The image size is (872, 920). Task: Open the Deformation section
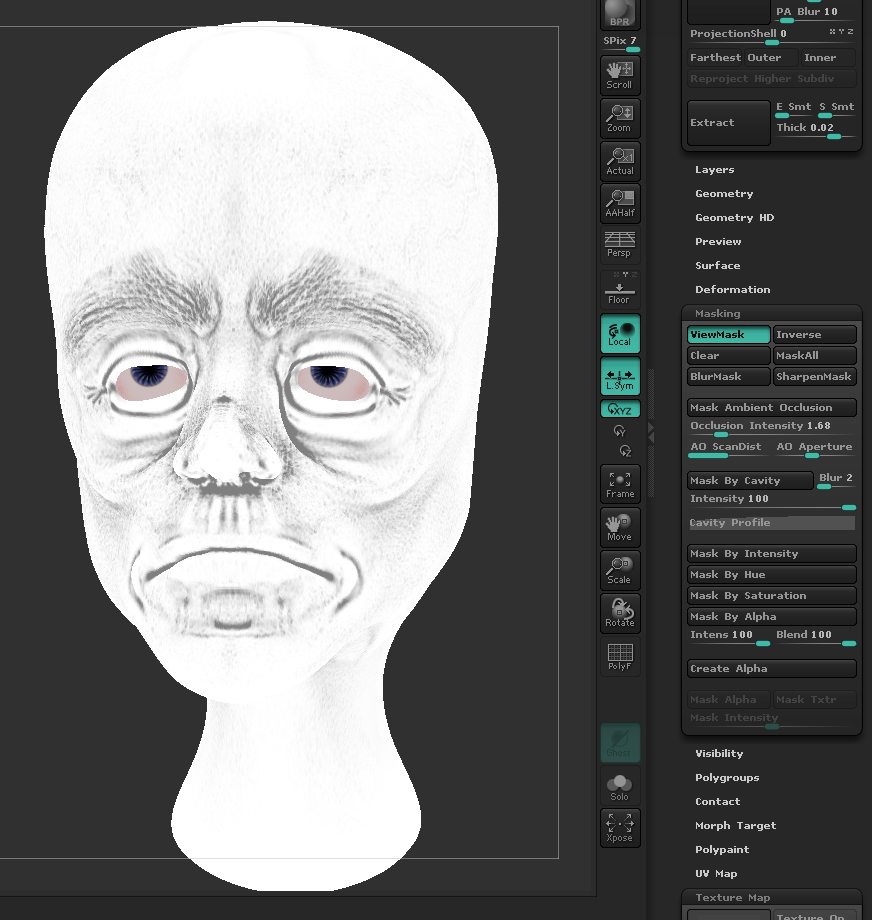click(733, 289)
